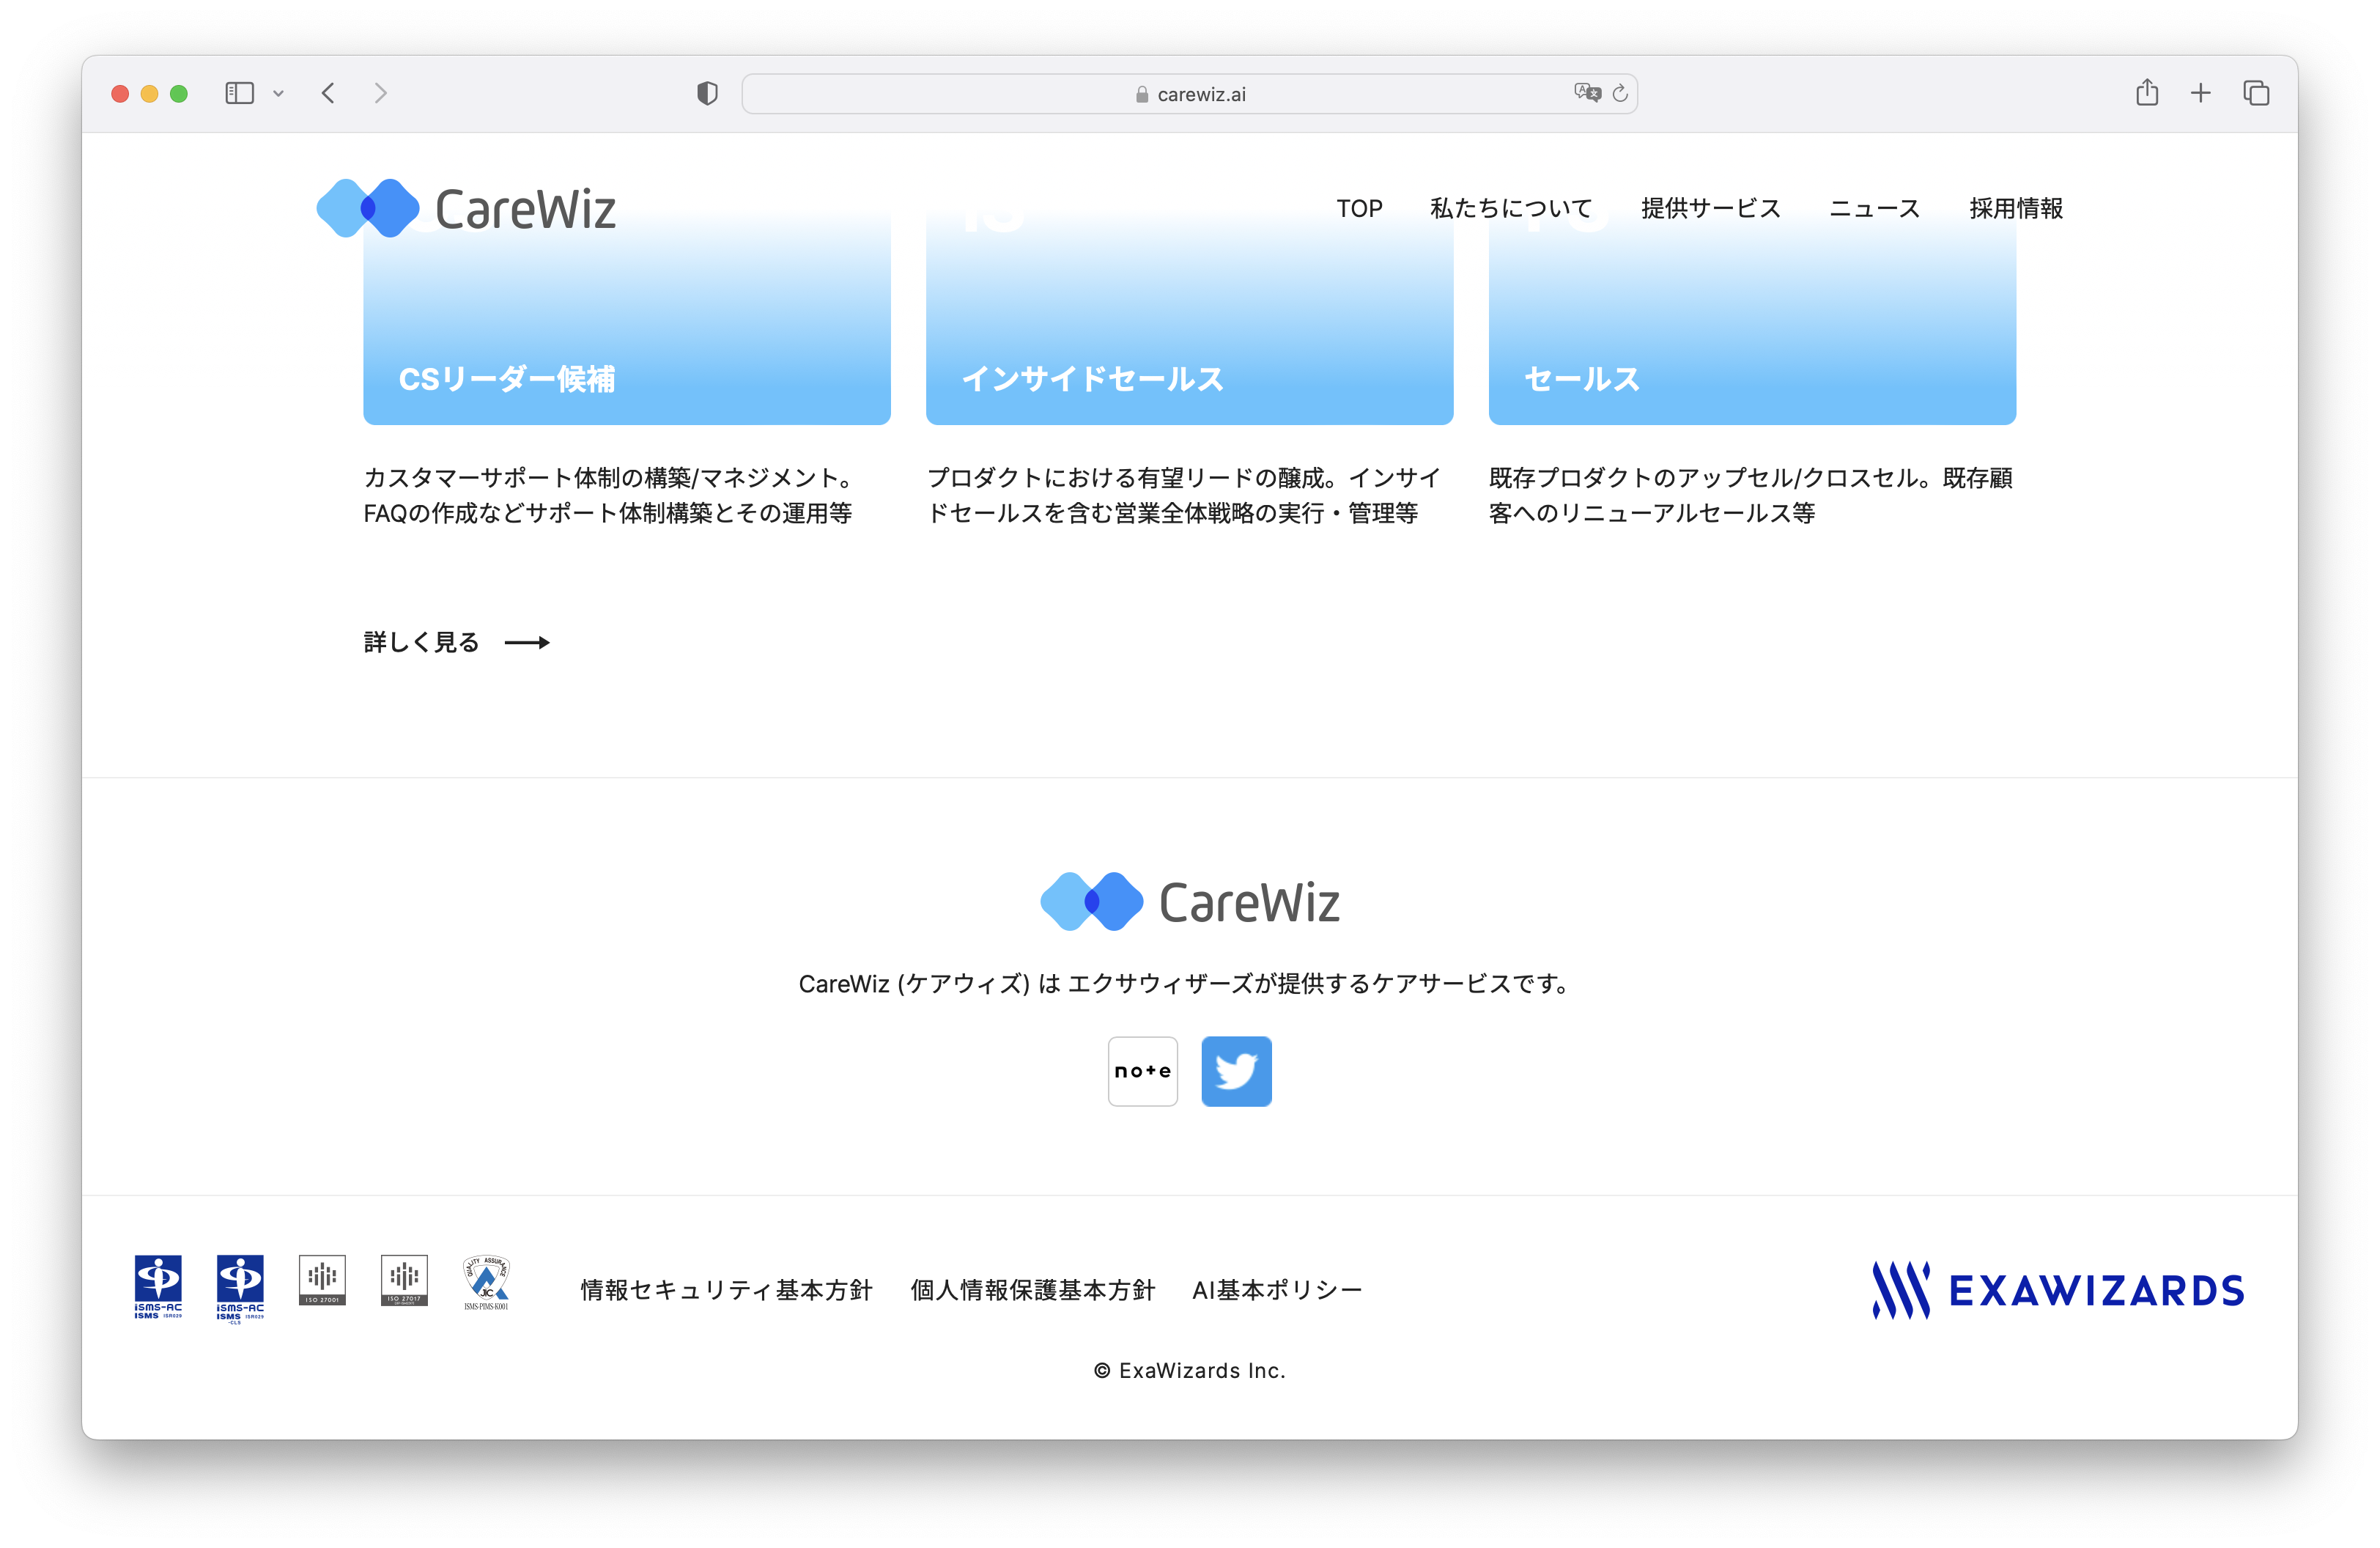Open the Share icon in Safari toolbar
The height and width of the screenshot is (1548, 2380).
coord(2146,93)
